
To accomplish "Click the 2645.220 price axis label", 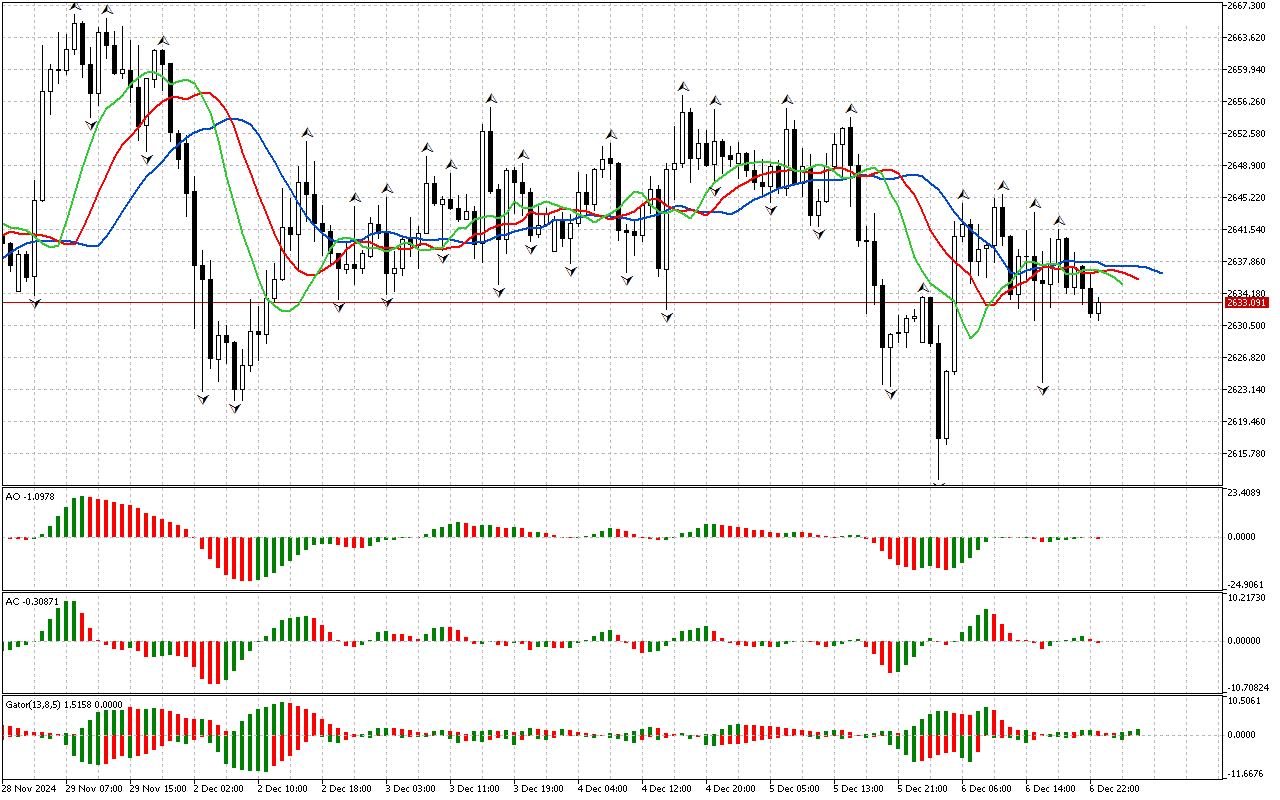I will coord(1247,198).
